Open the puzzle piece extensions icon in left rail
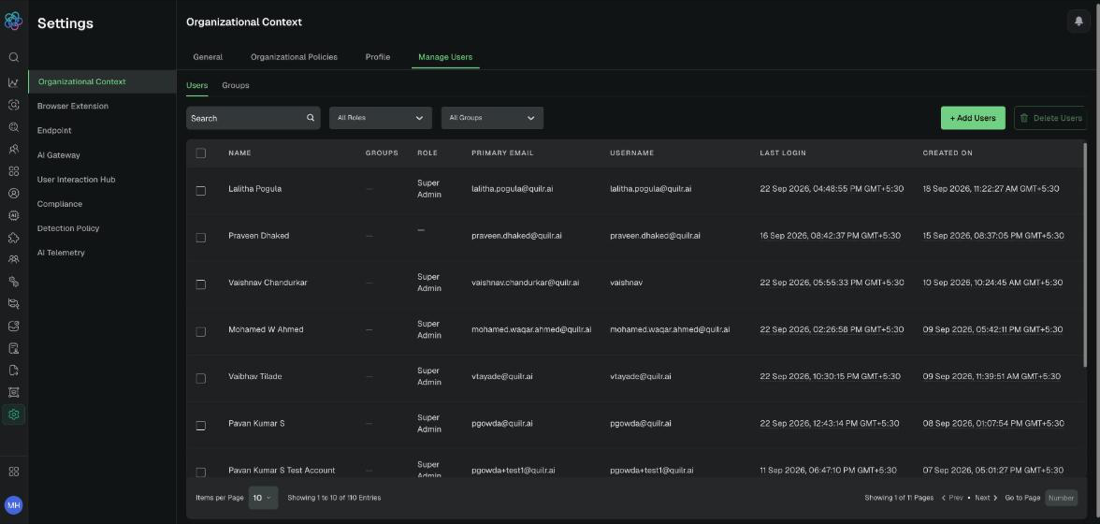Viewport: 1100px width, 524px height. pos(13,238)
